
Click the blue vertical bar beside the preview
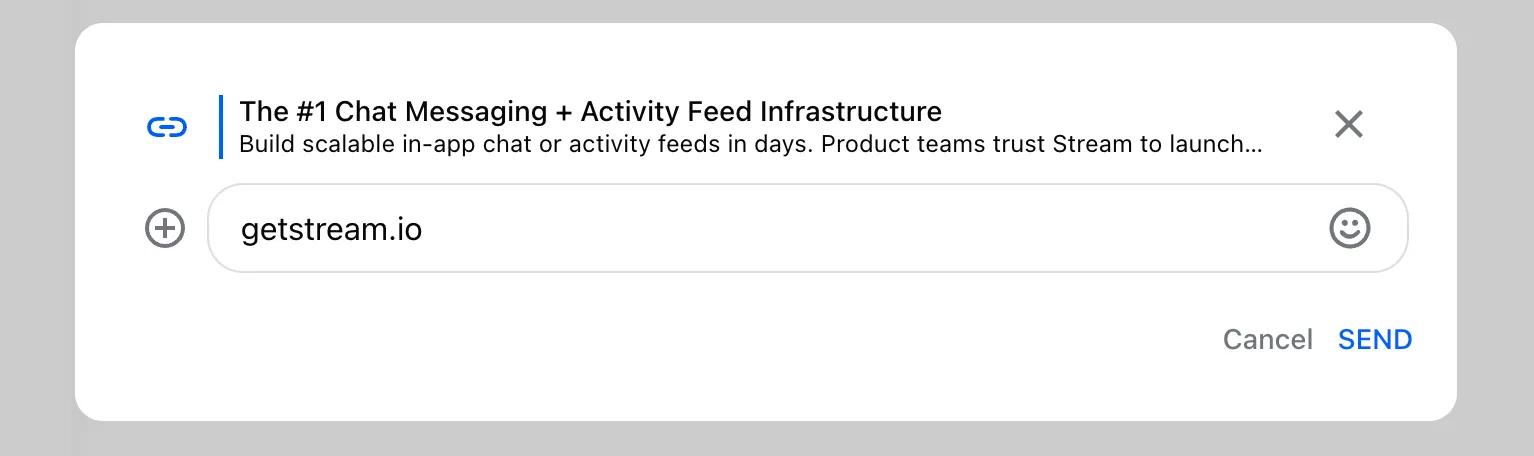pyautogui.click(x=220, y=127)
